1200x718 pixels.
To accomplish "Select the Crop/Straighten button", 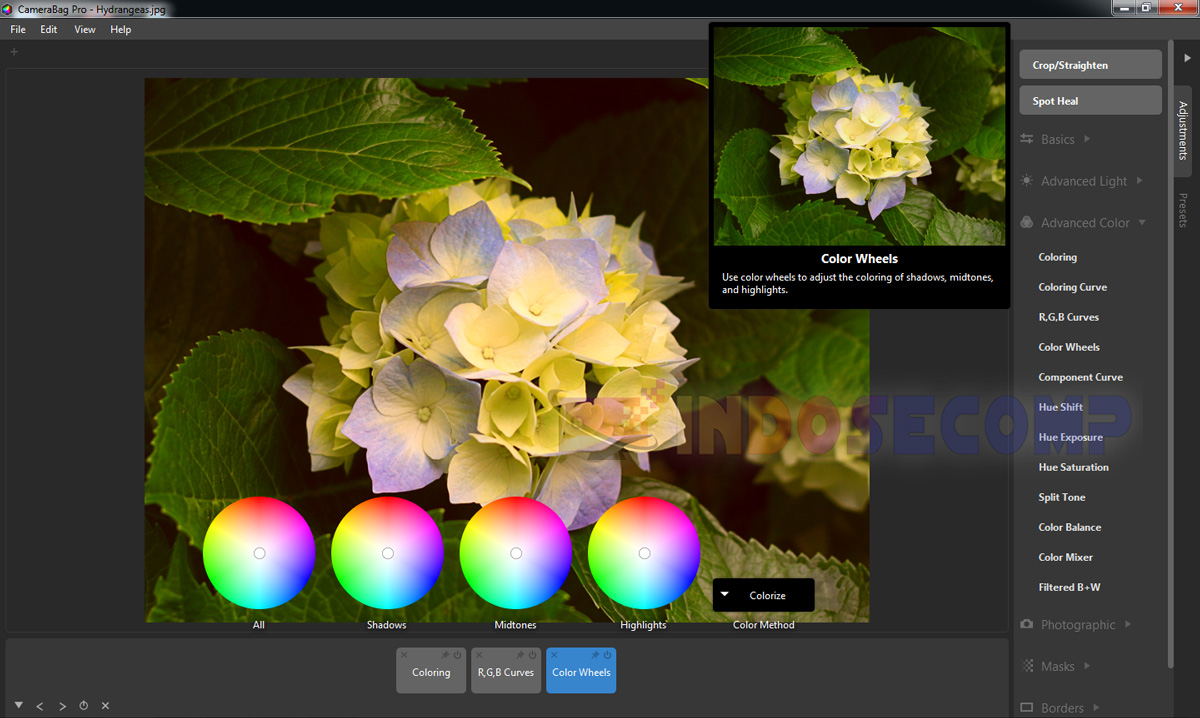I will pyautogui.click(x=1090, y=64).
